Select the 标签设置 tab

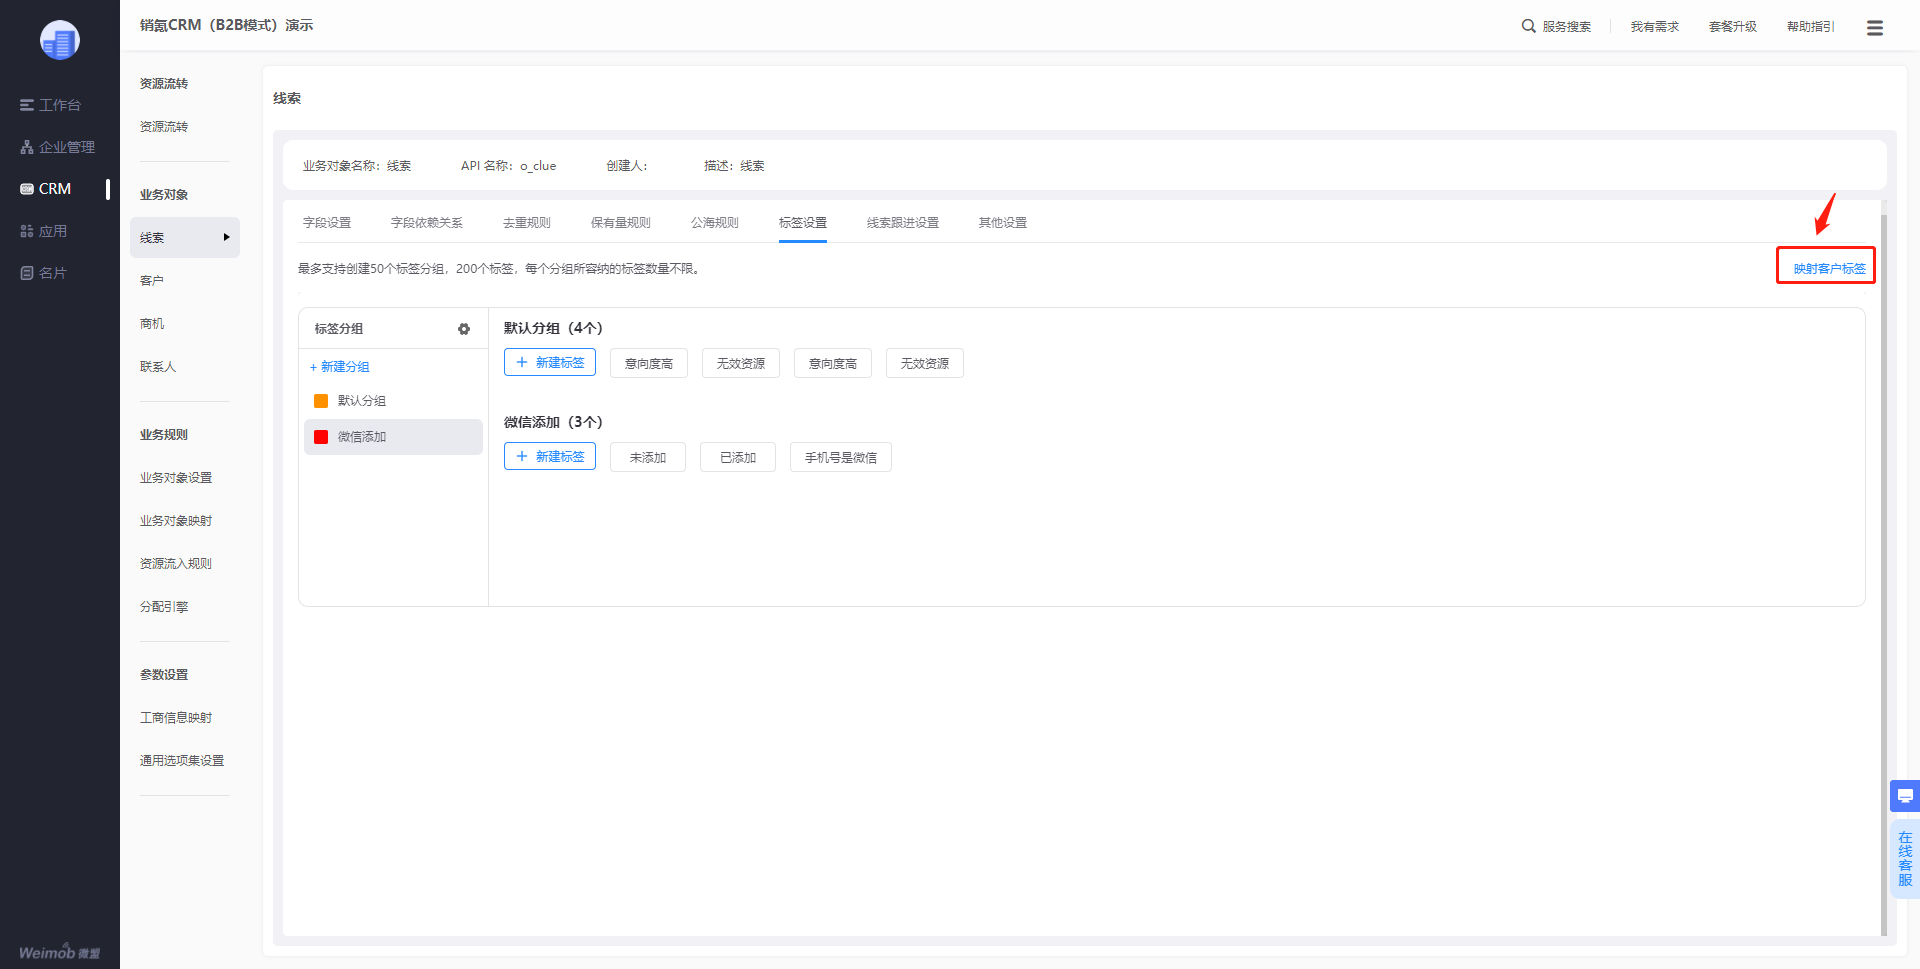pyautogui.click(x=803, y=223)
